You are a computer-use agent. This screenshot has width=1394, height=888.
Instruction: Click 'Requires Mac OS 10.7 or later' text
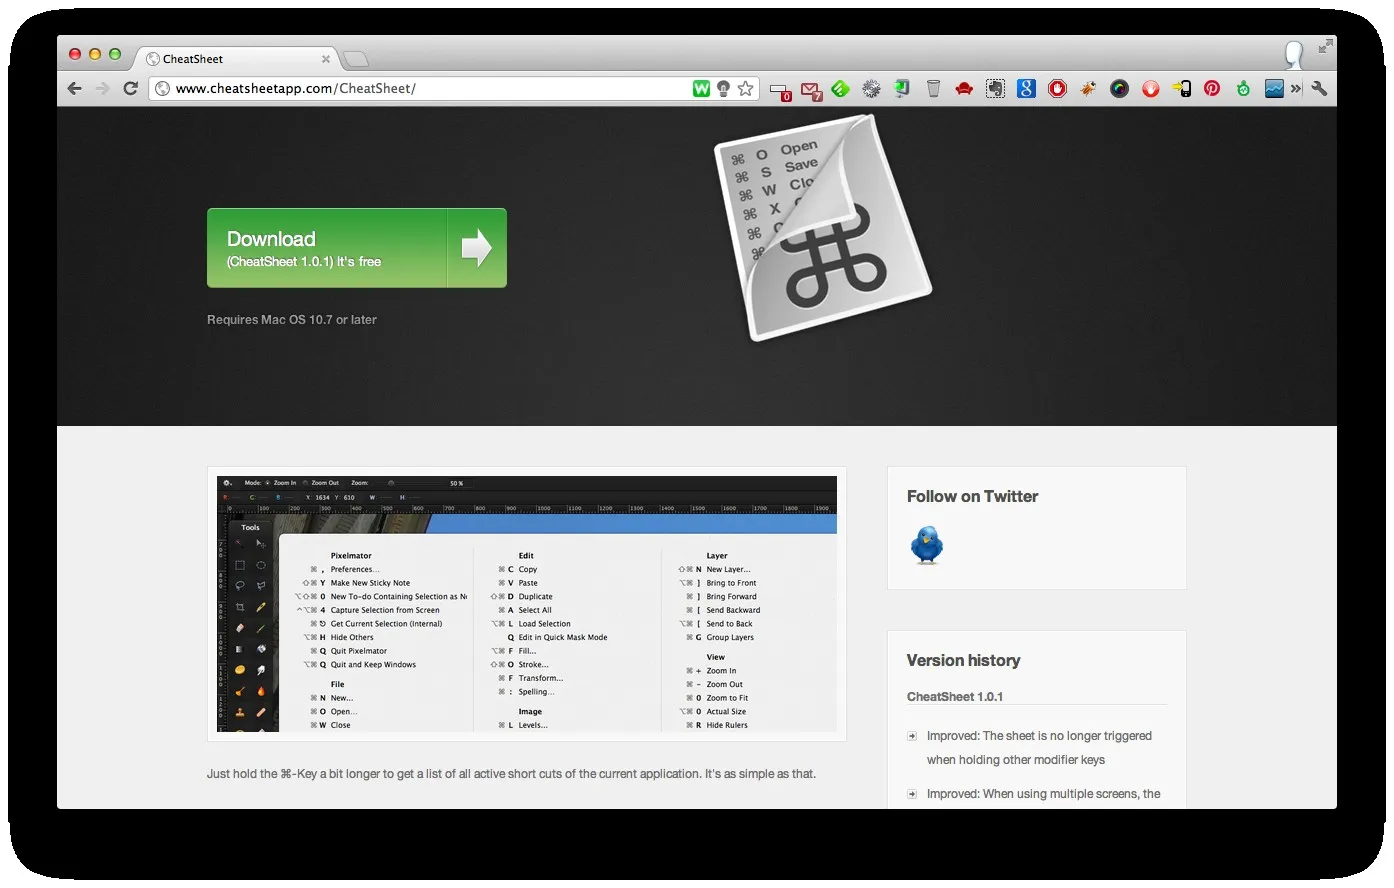pos(292,320)
